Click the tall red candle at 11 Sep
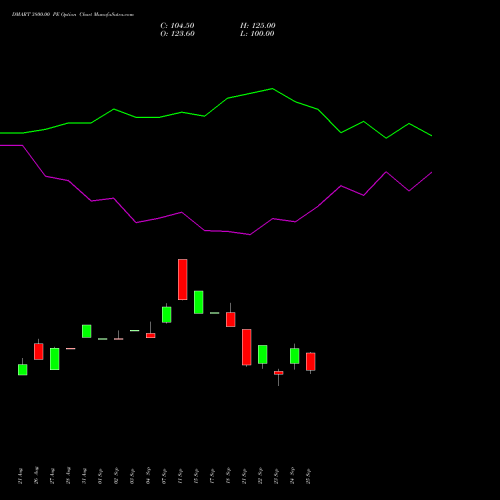 183,279
